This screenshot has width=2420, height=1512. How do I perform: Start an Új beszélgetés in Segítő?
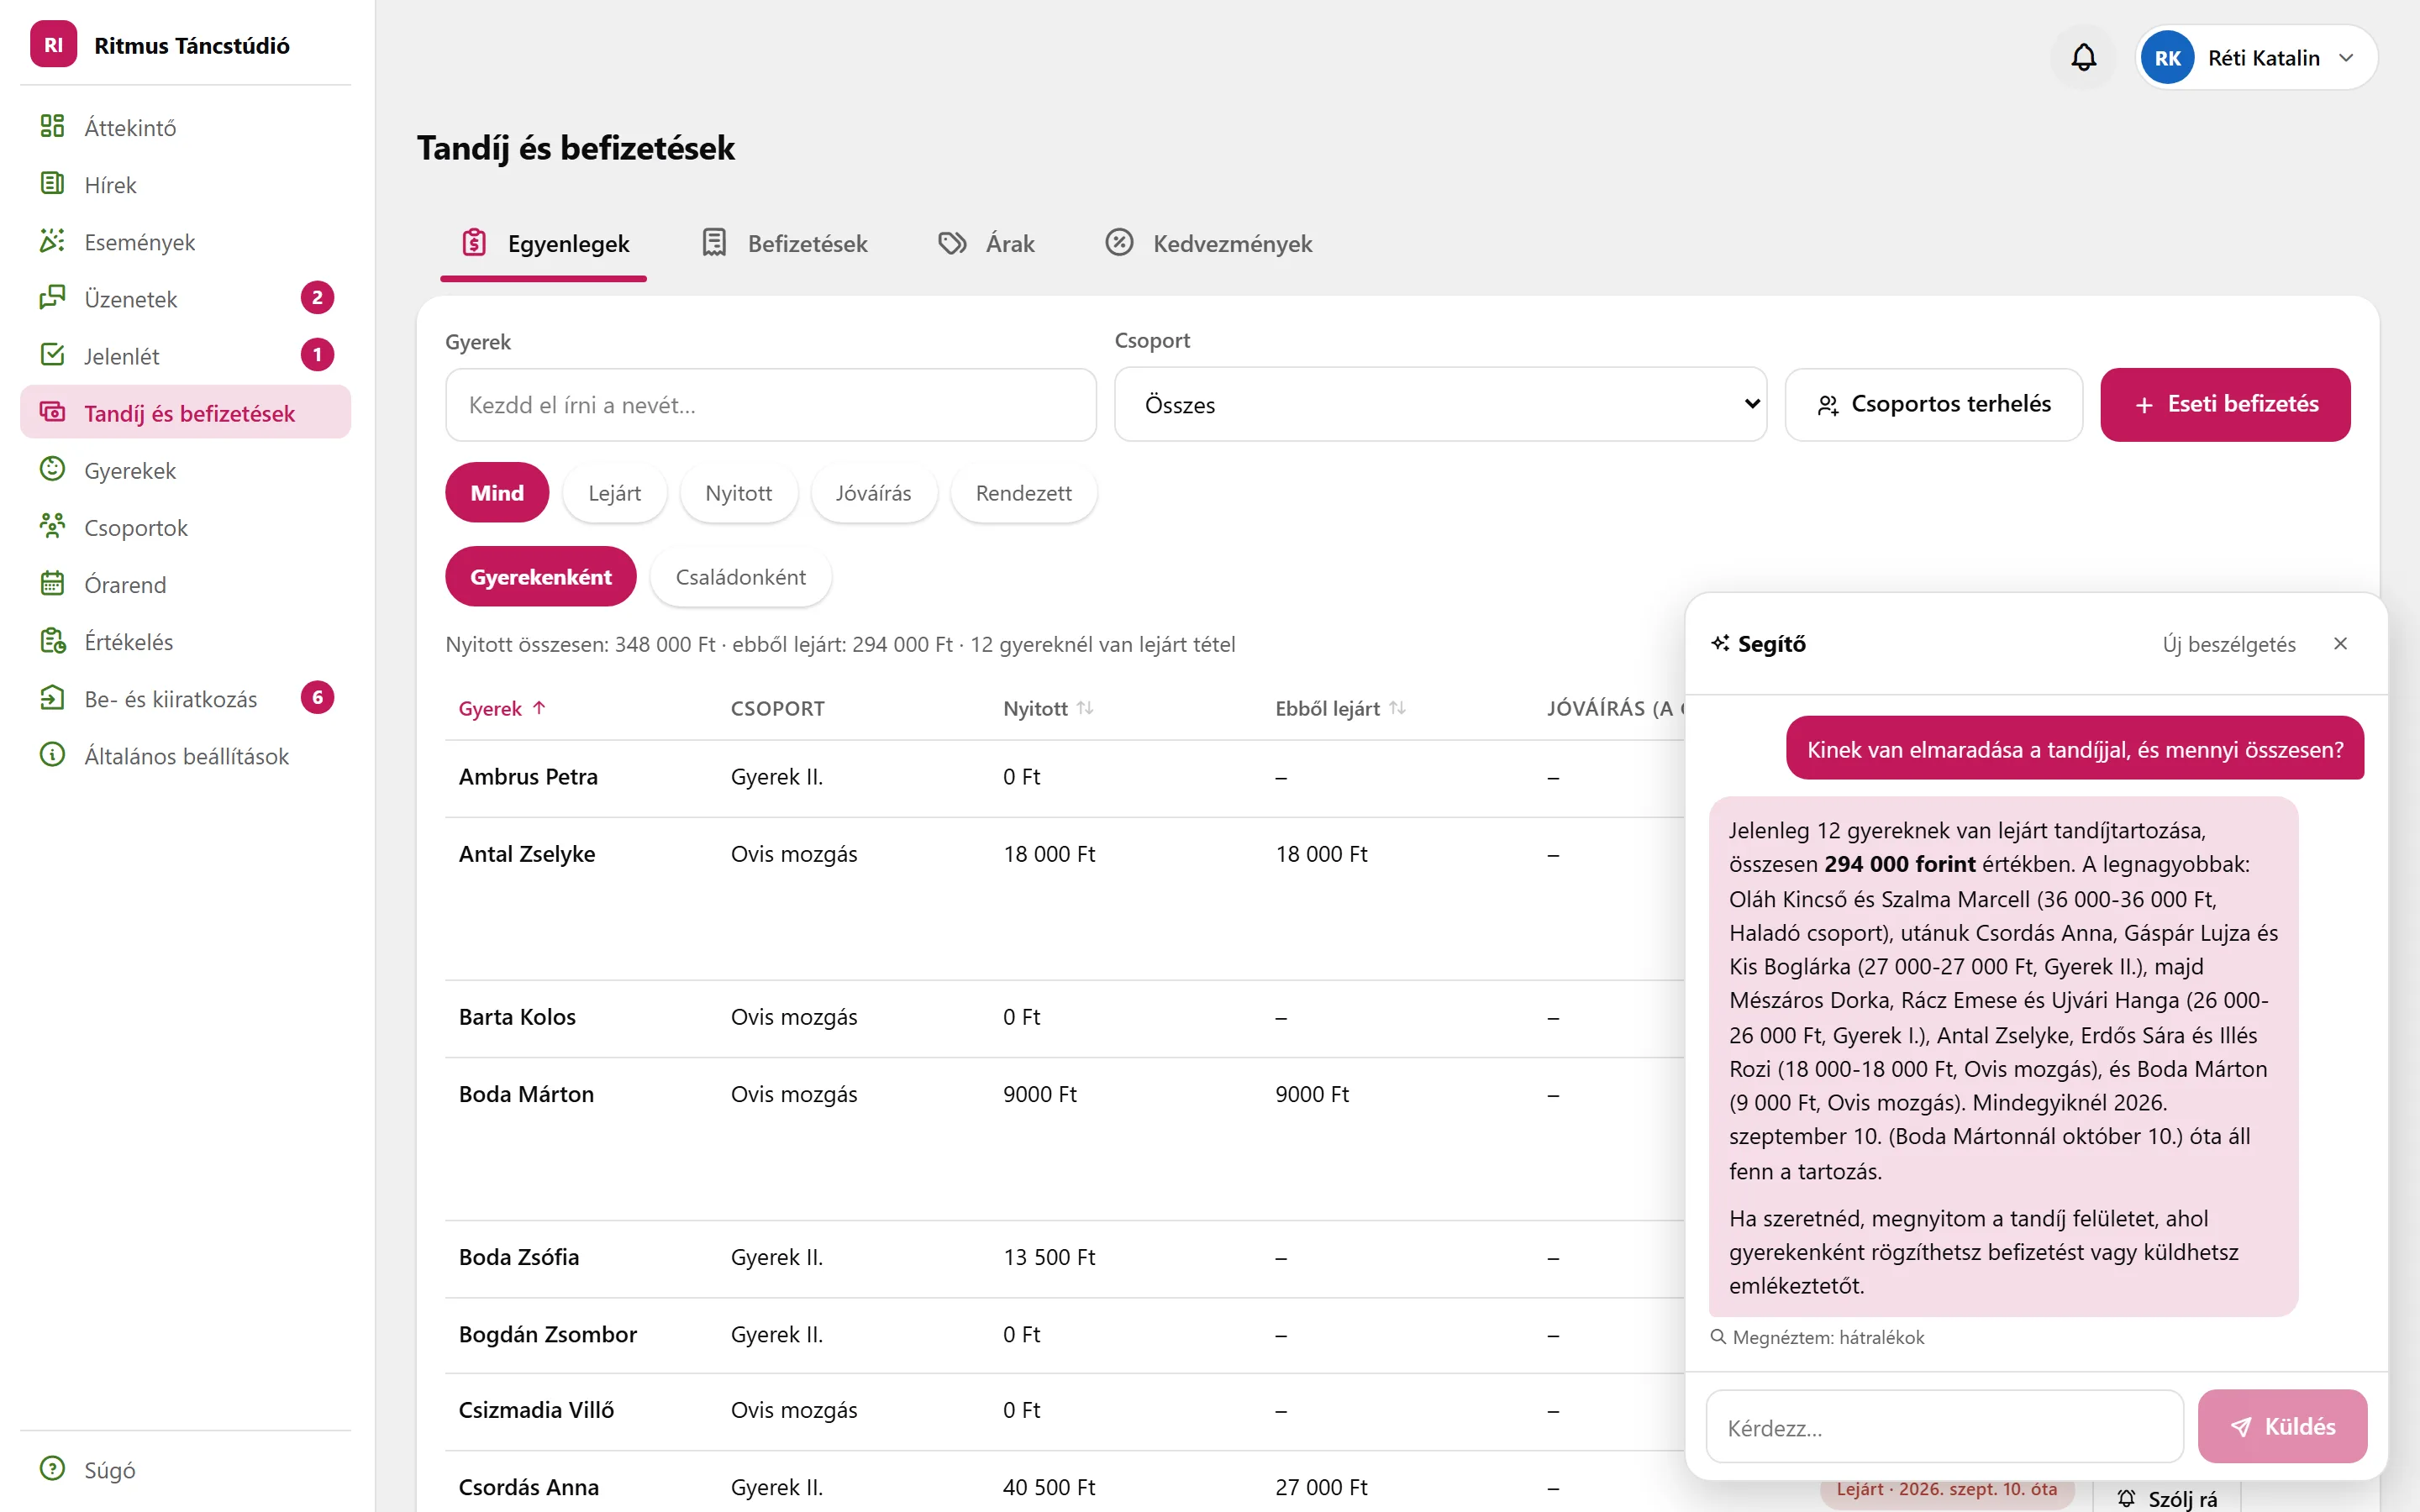pyautogui.click(x=2229, y=644)
